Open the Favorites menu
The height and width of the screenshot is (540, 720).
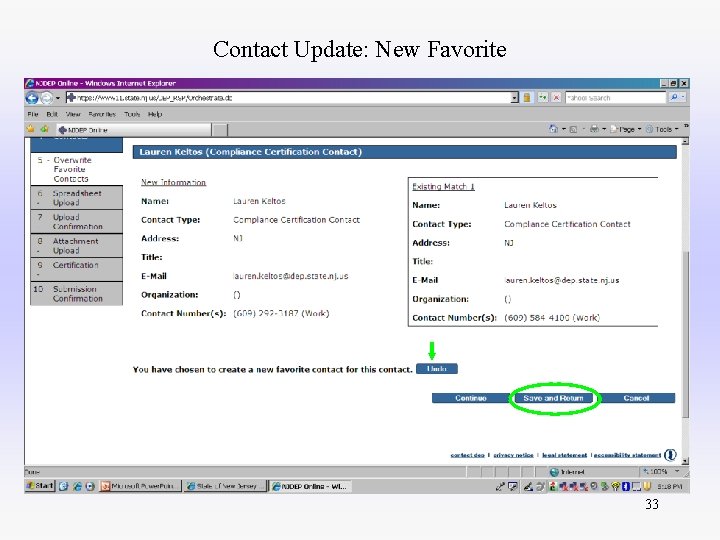102,114
